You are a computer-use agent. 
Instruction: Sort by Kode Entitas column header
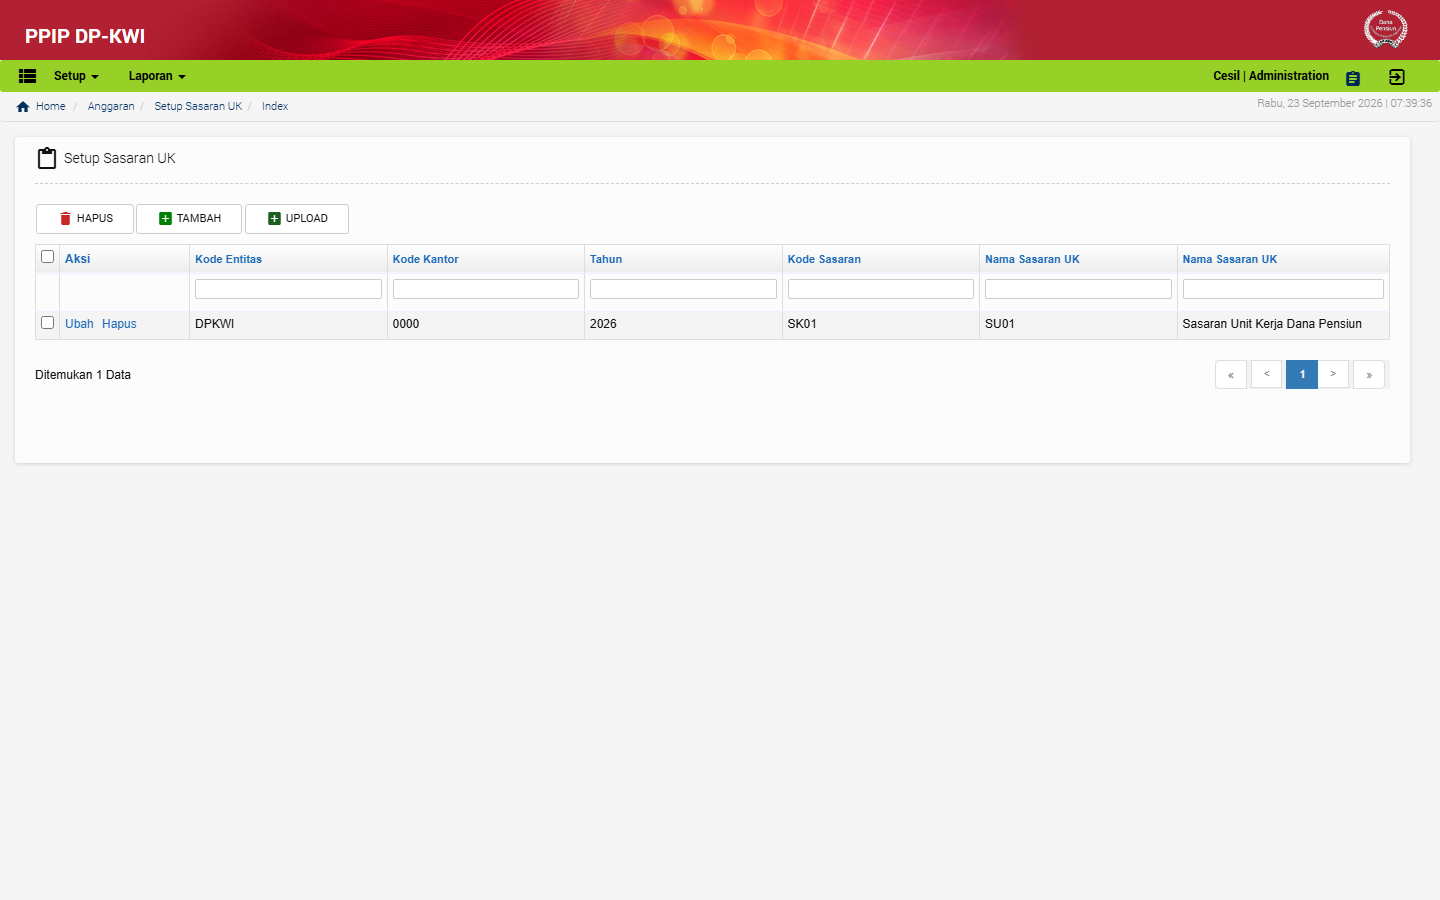tap(228, 259)
